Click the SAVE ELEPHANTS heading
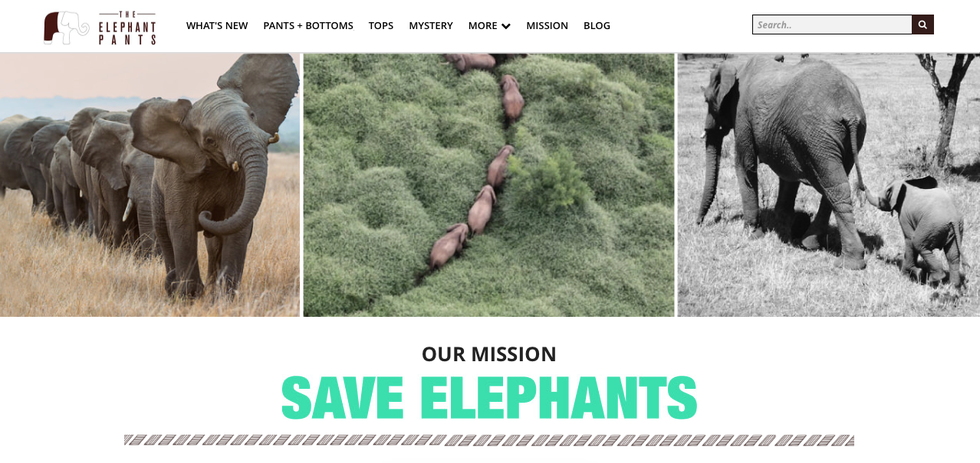The image size is (980, 463). click(x=489, y=398)
